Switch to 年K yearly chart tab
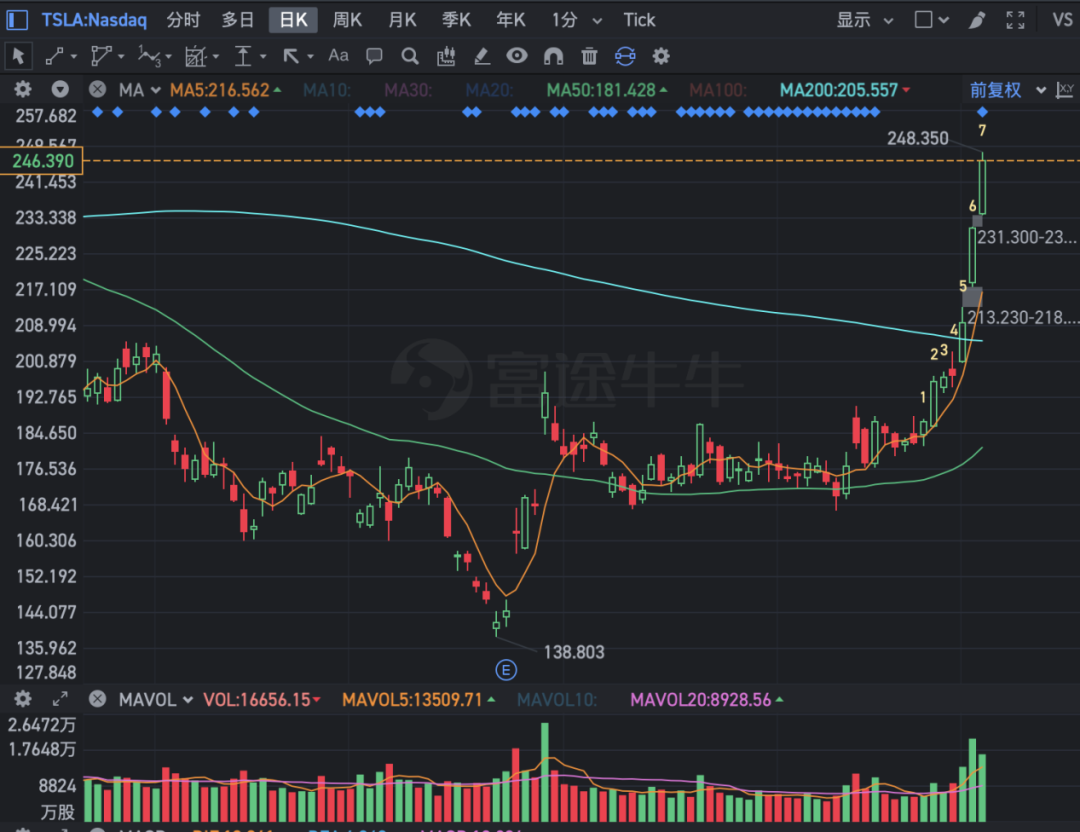1080x832 pixels. coord(511,20)
